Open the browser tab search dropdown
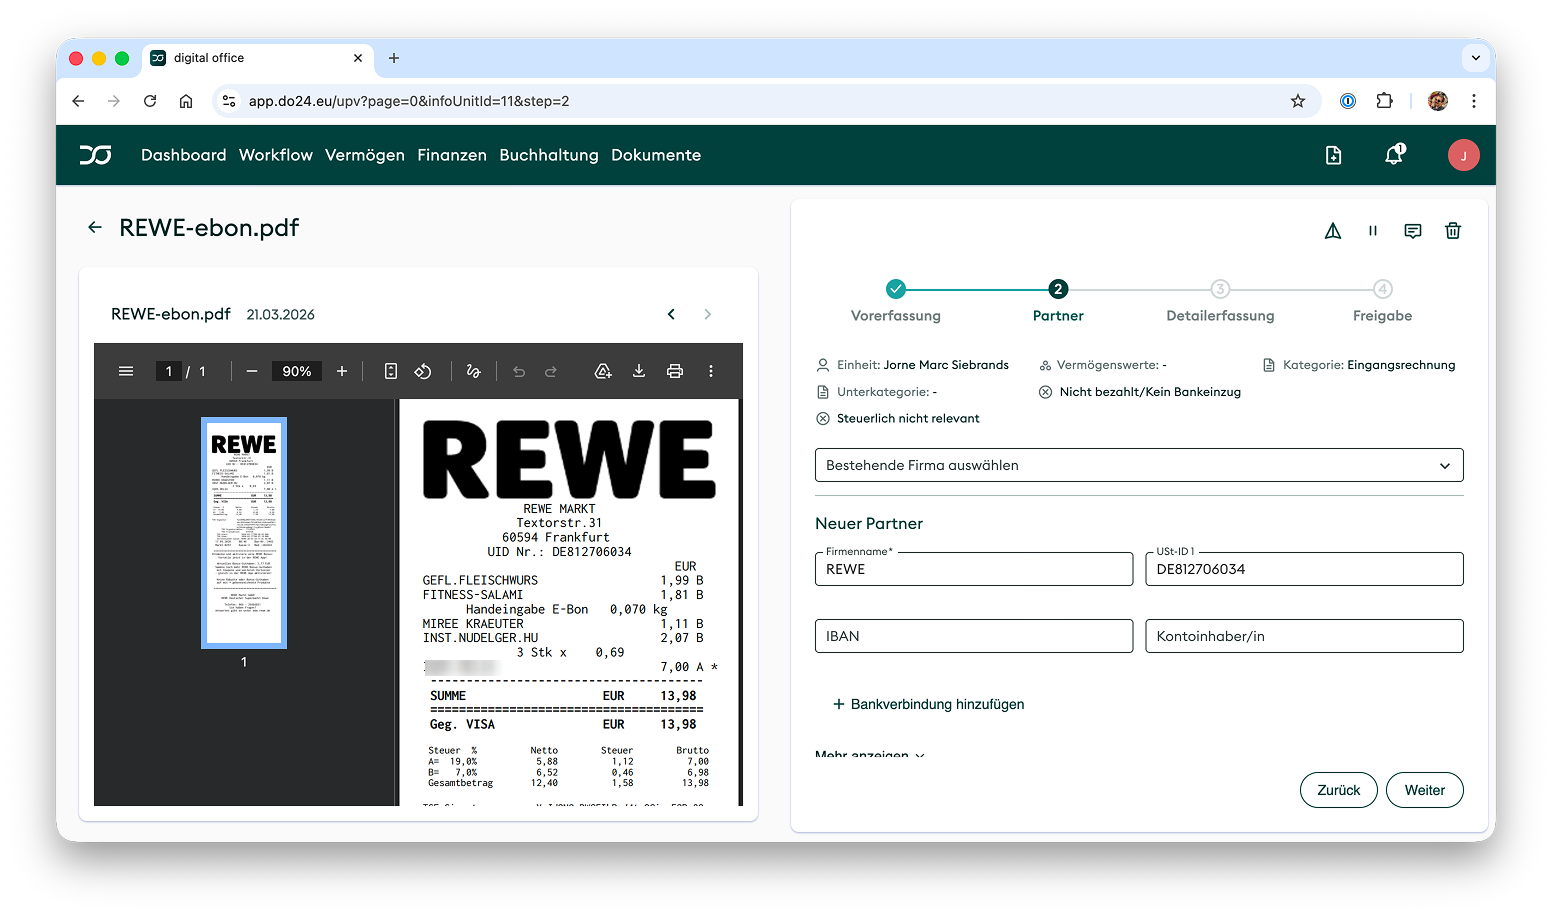This screenshot has width=1552, height=916. click(x=1476, y=58)
